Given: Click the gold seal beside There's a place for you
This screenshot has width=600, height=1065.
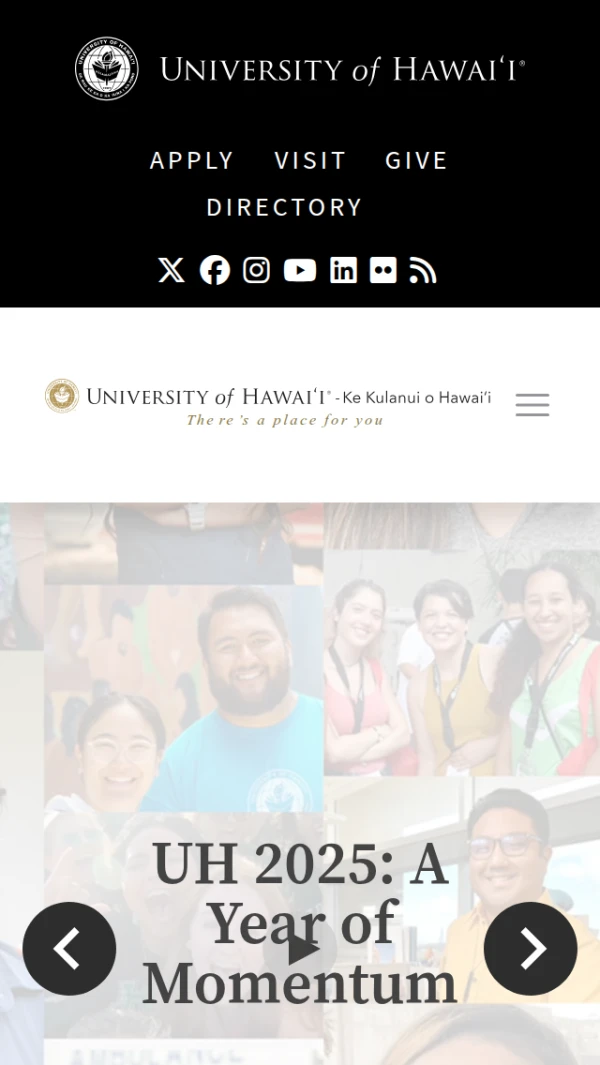Looking at the screenshot, I should tap(62, 396).
